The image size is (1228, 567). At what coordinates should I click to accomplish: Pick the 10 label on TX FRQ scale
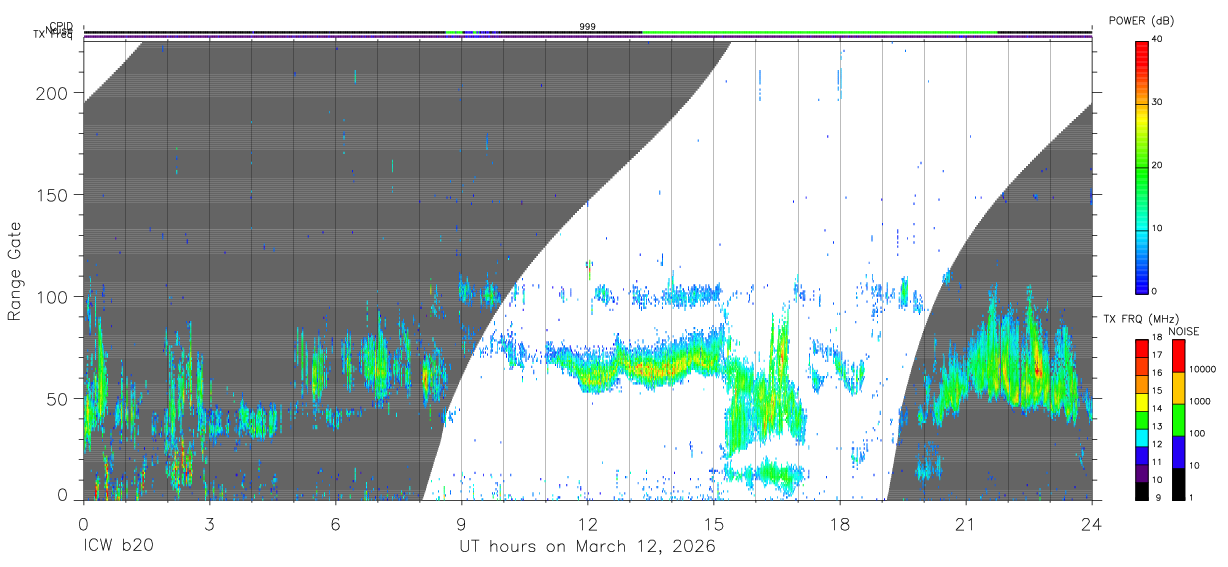(x=1156, y=480)
